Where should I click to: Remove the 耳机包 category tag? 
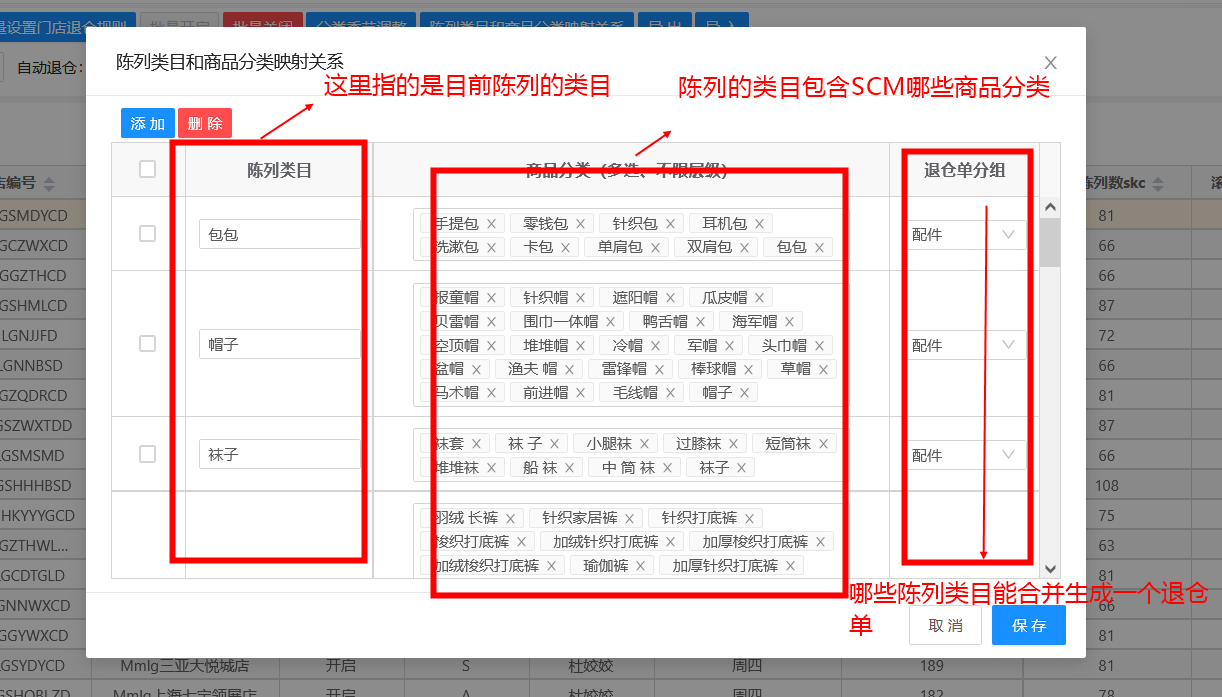(760, 224)
